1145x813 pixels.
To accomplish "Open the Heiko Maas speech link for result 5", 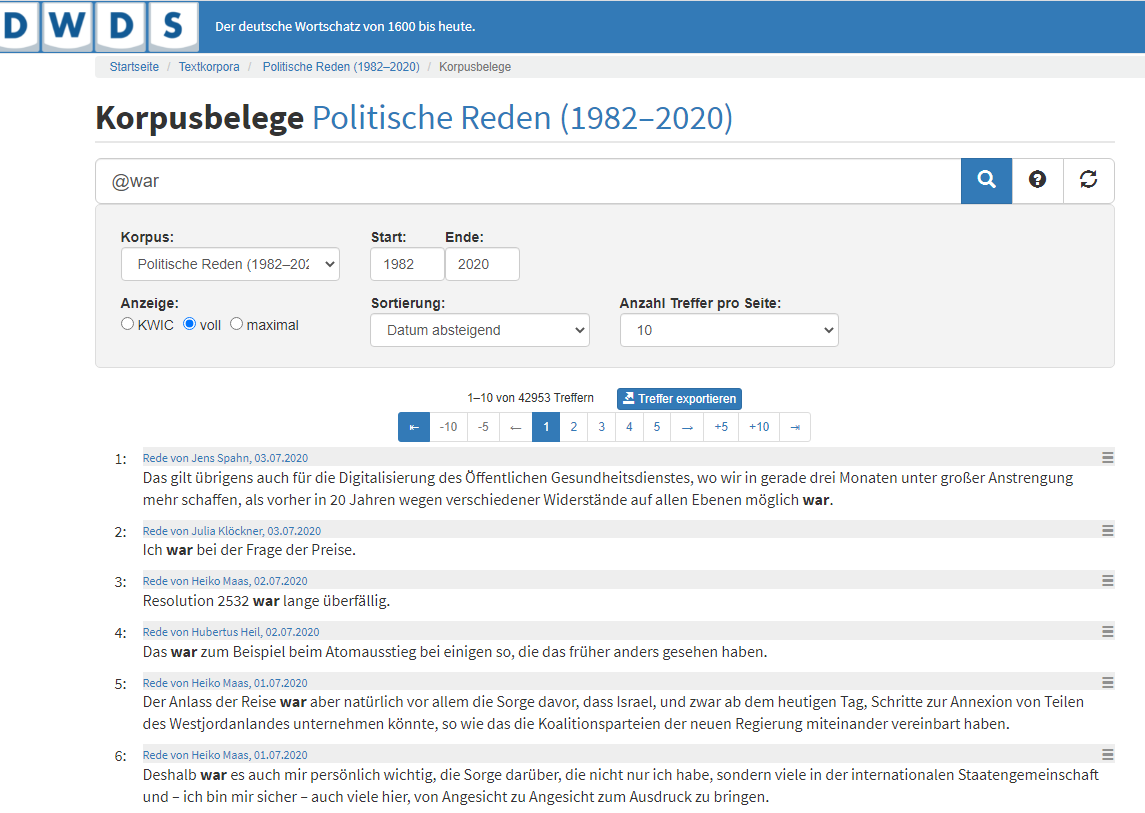I will pos(225,683).
